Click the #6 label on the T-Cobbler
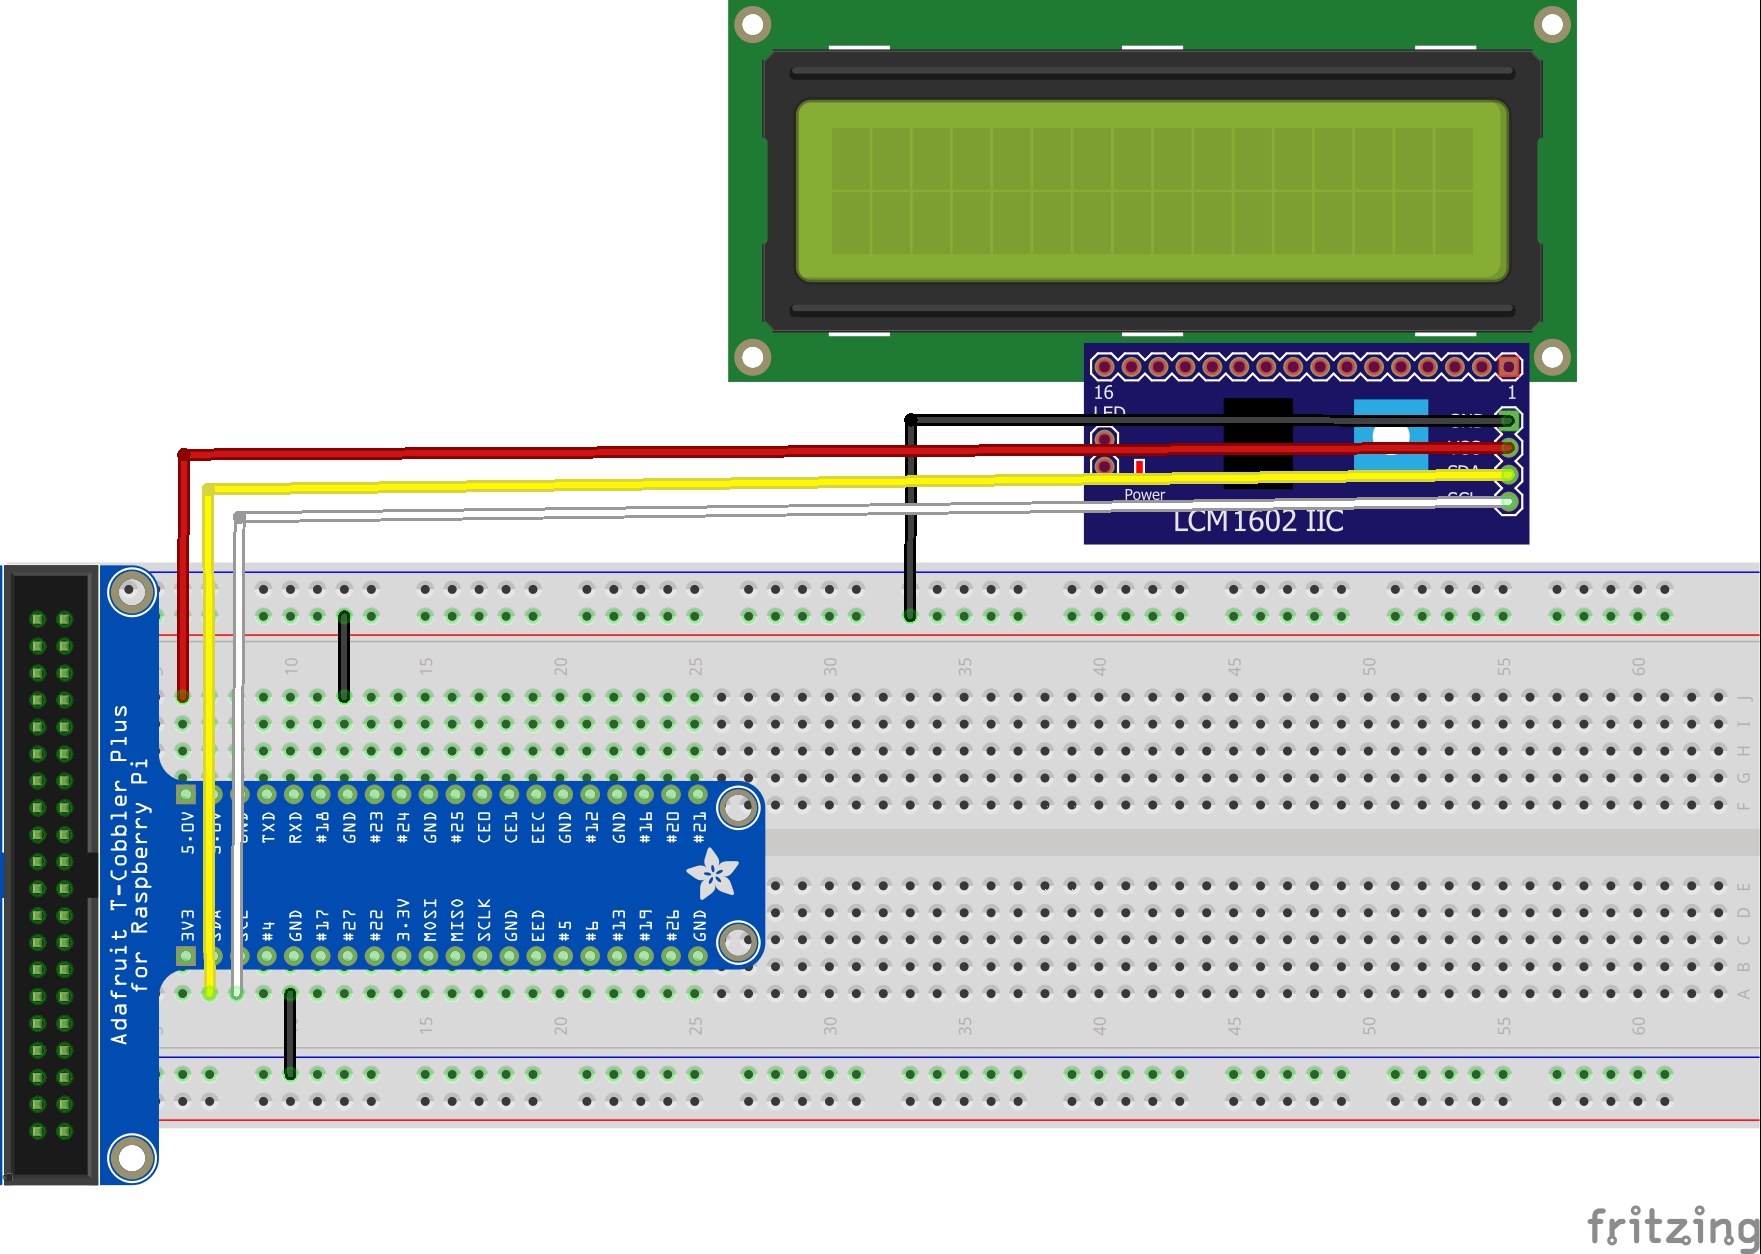1761x1254 pixels. point(592,931)
